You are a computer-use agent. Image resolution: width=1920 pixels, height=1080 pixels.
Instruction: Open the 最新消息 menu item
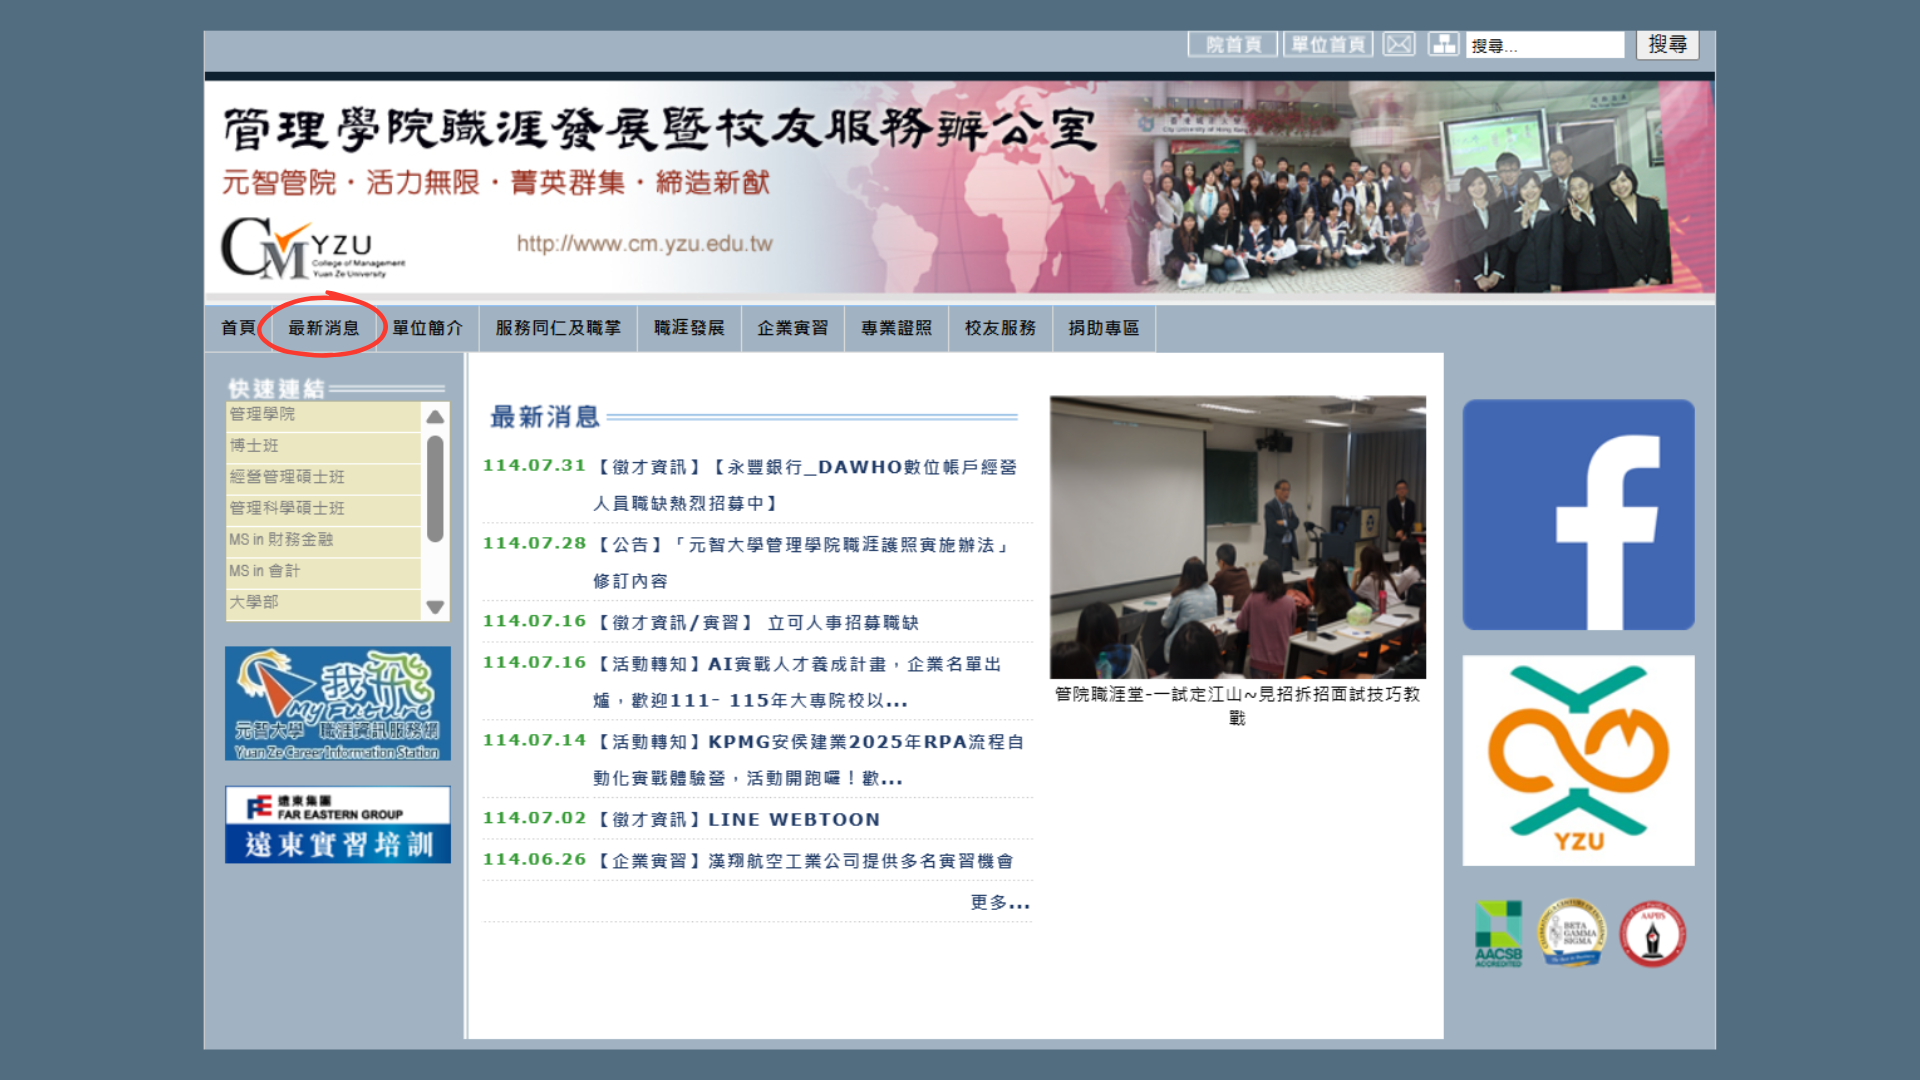click(x=323, y=328)
